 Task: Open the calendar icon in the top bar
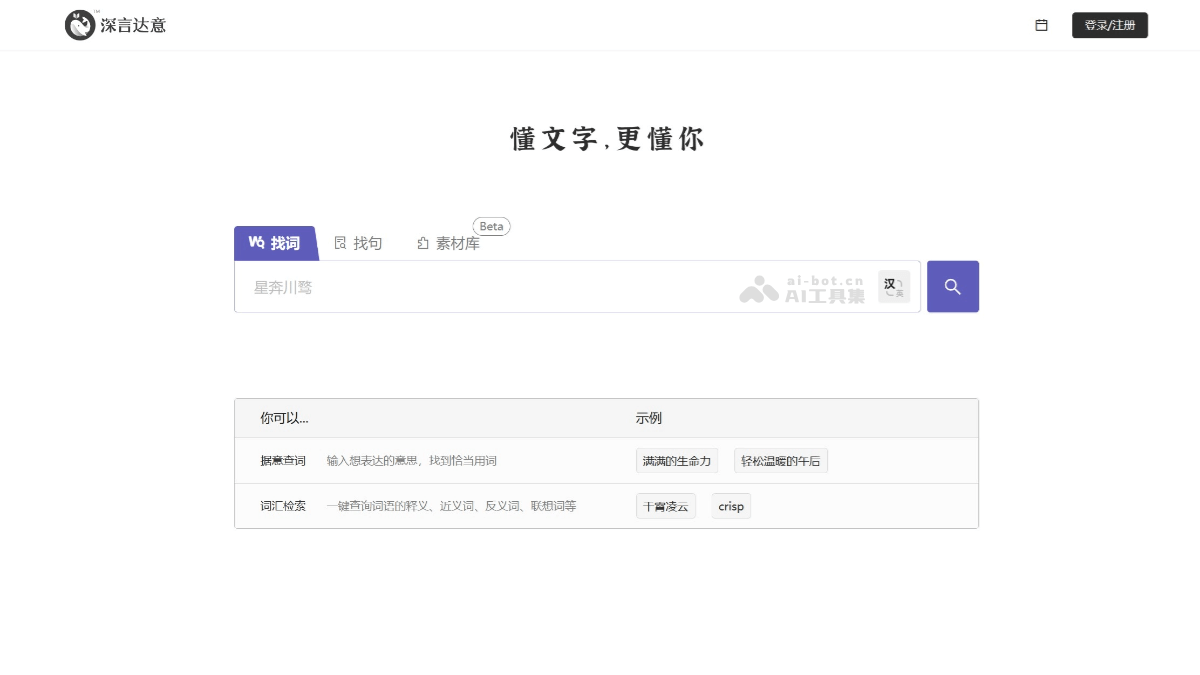[x=1040, y=25]
